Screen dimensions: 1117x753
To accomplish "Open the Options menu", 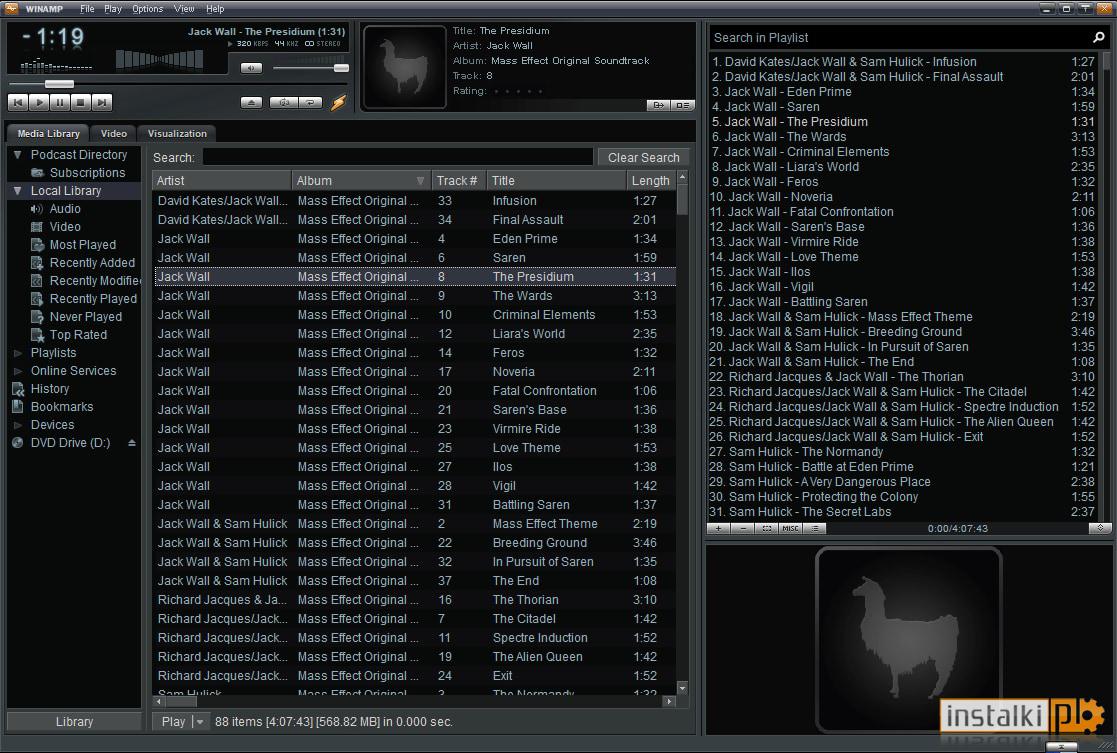I will coord(147,8).
